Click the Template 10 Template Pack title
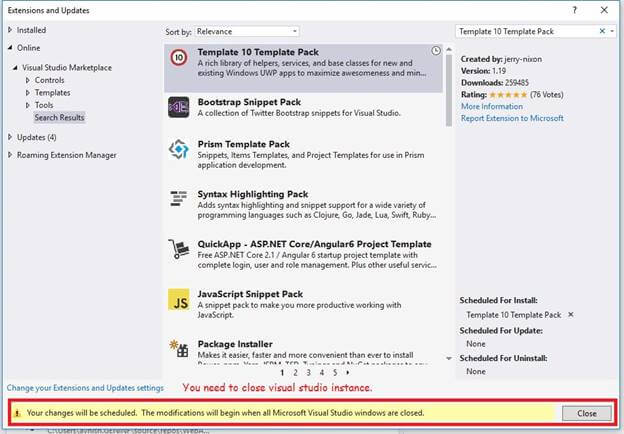The height and width of the screenshot is (434, 624). [x=258, y=52]
